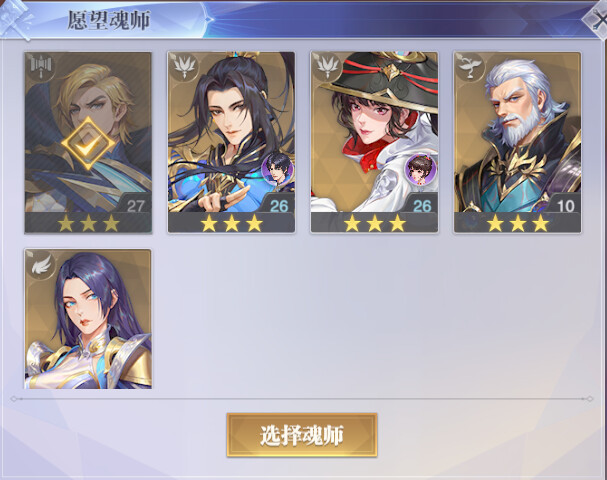The height and width of the screenshot is (480, 607).
Task: Click the hammer emblem beside the title
Action: pyautogui.click(x=16, y=19)
